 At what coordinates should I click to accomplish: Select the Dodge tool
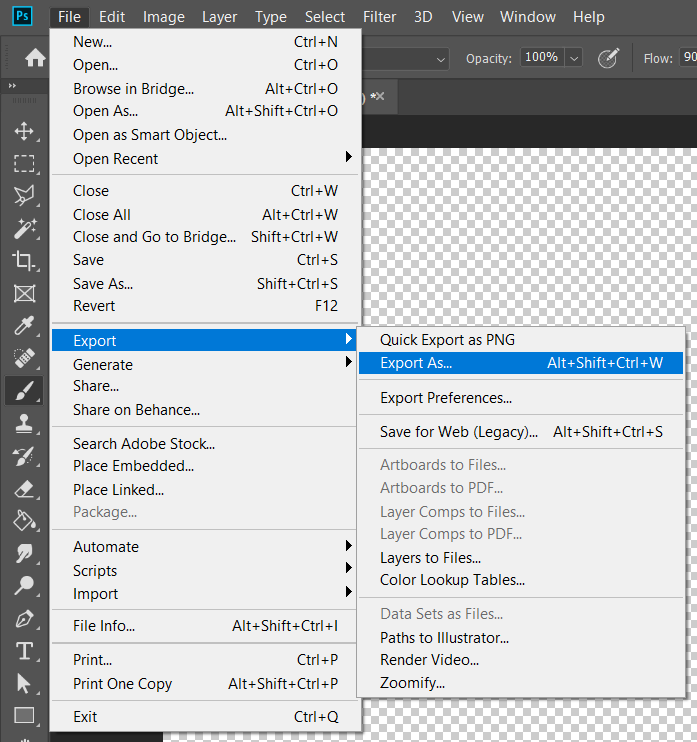point(24,585)
